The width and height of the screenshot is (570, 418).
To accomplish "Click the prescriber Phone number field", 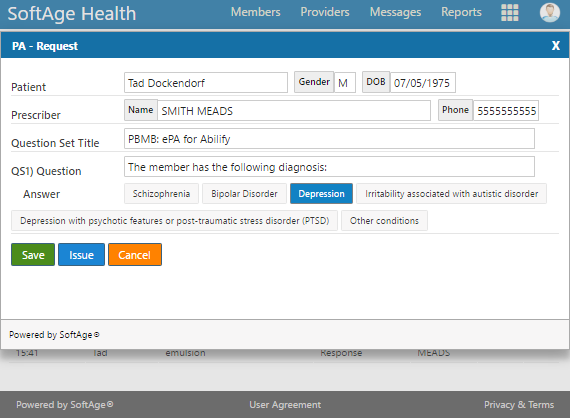I will [x=506, y=111].
